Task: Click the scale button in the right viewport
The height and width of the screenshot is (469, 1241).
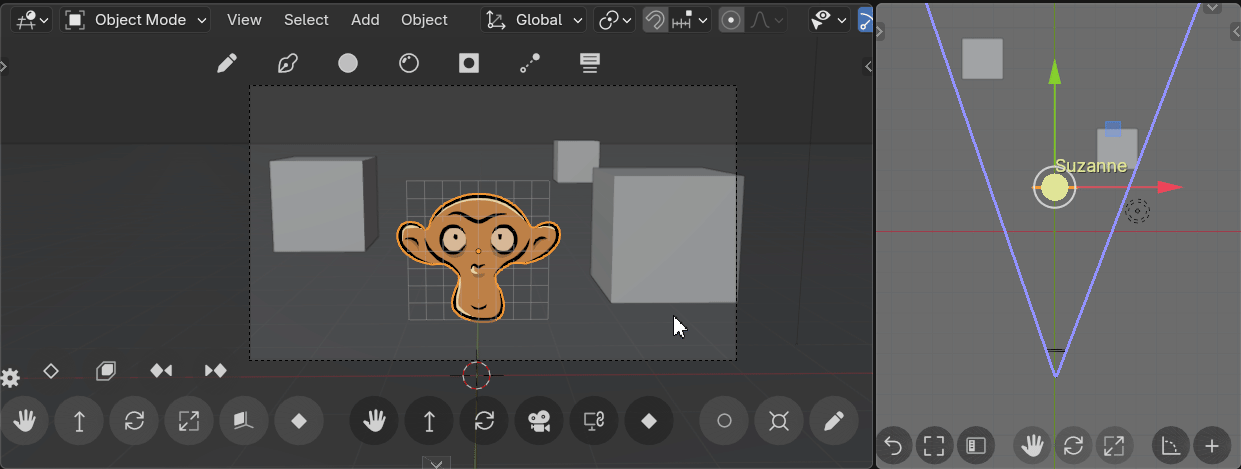Action: (1114, 446)
